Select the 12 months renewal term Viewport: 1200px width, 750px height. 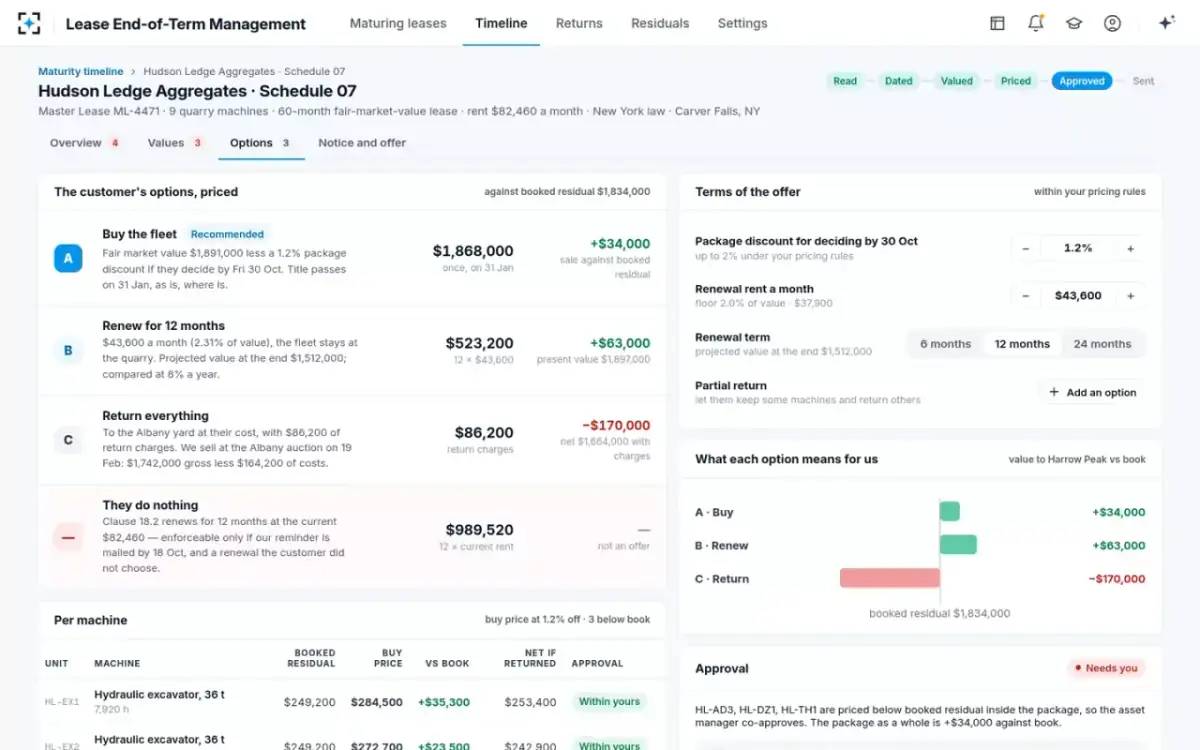[1022, 344]
